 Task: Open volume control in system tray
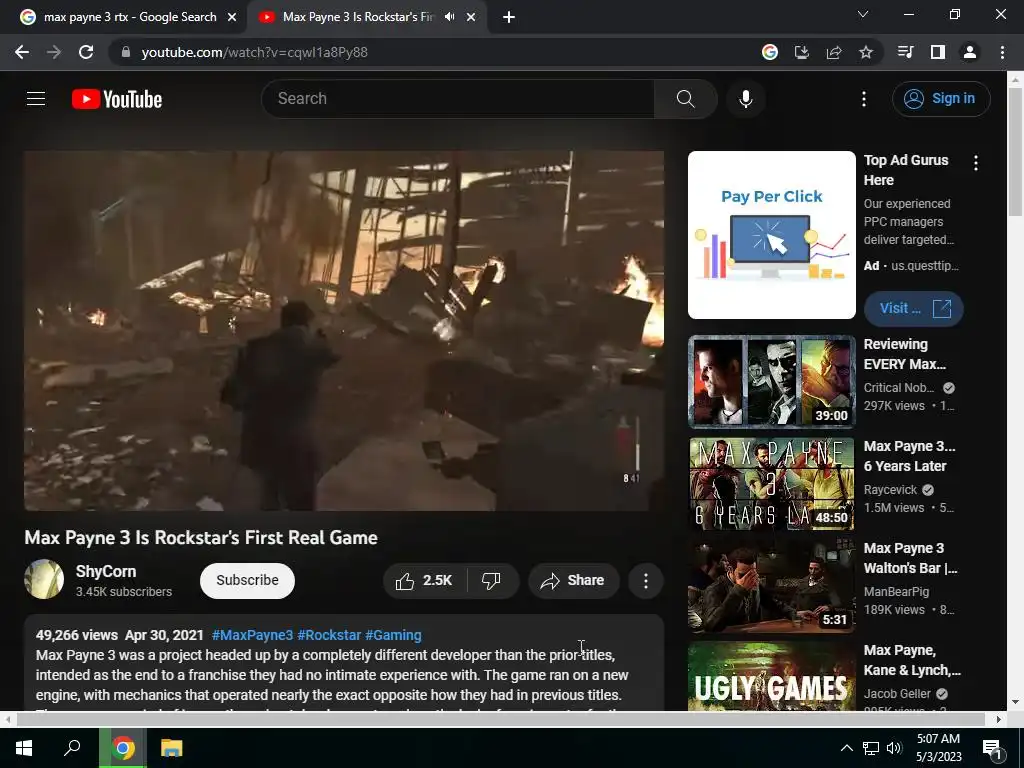[x=894, y=748]
